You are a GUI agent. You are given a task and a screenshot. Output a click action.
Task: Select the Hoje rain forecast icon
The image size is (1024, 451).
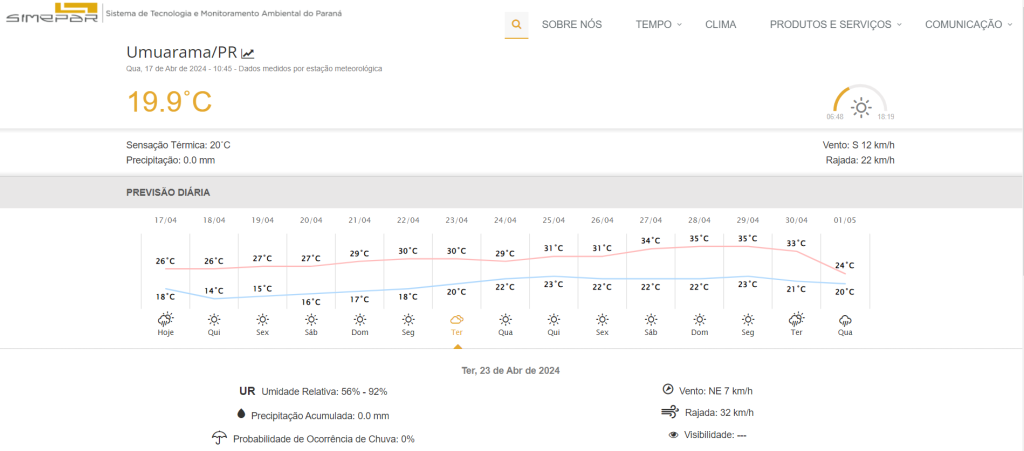[166, 319]
